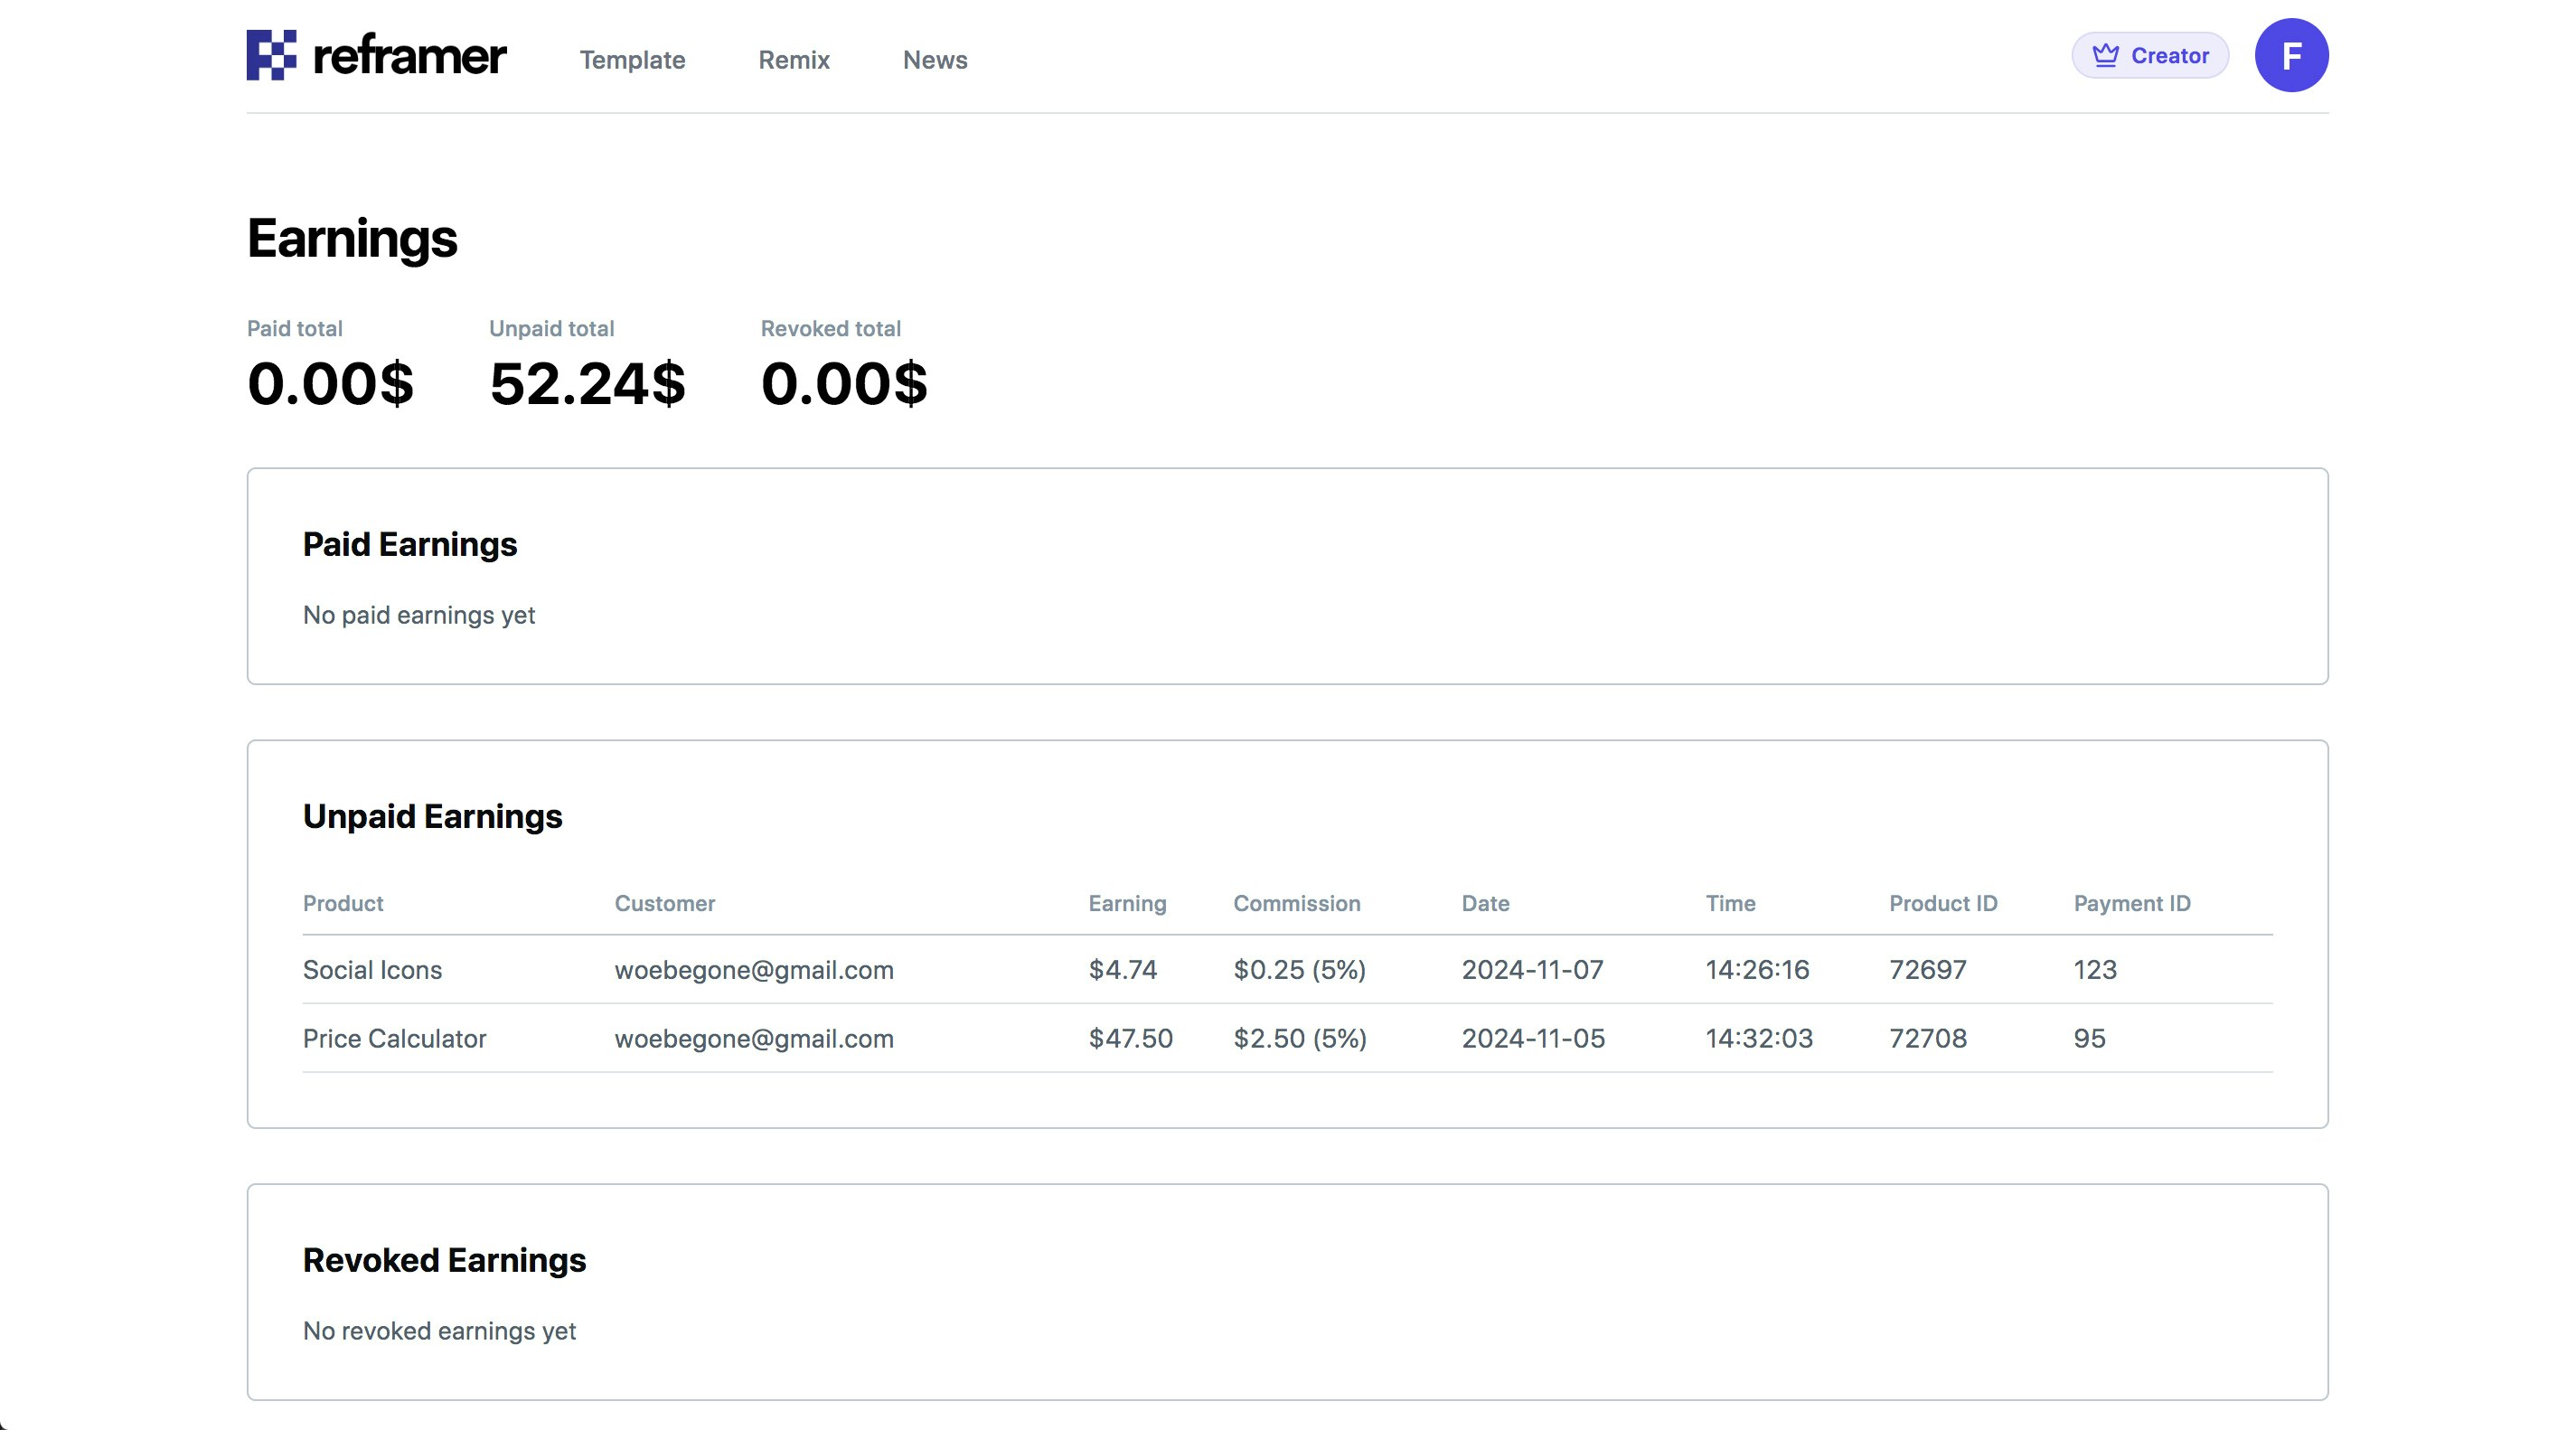Click the Paid Earnings section heading
This screenshot has height=1430, width=2576.
pos(410,545)
